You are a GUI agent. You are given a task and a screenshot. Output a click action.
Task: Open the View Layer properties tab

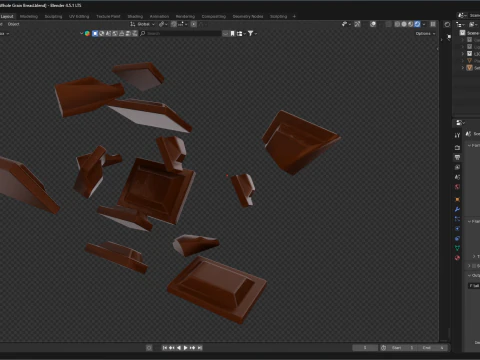click(x=457, y=167)
